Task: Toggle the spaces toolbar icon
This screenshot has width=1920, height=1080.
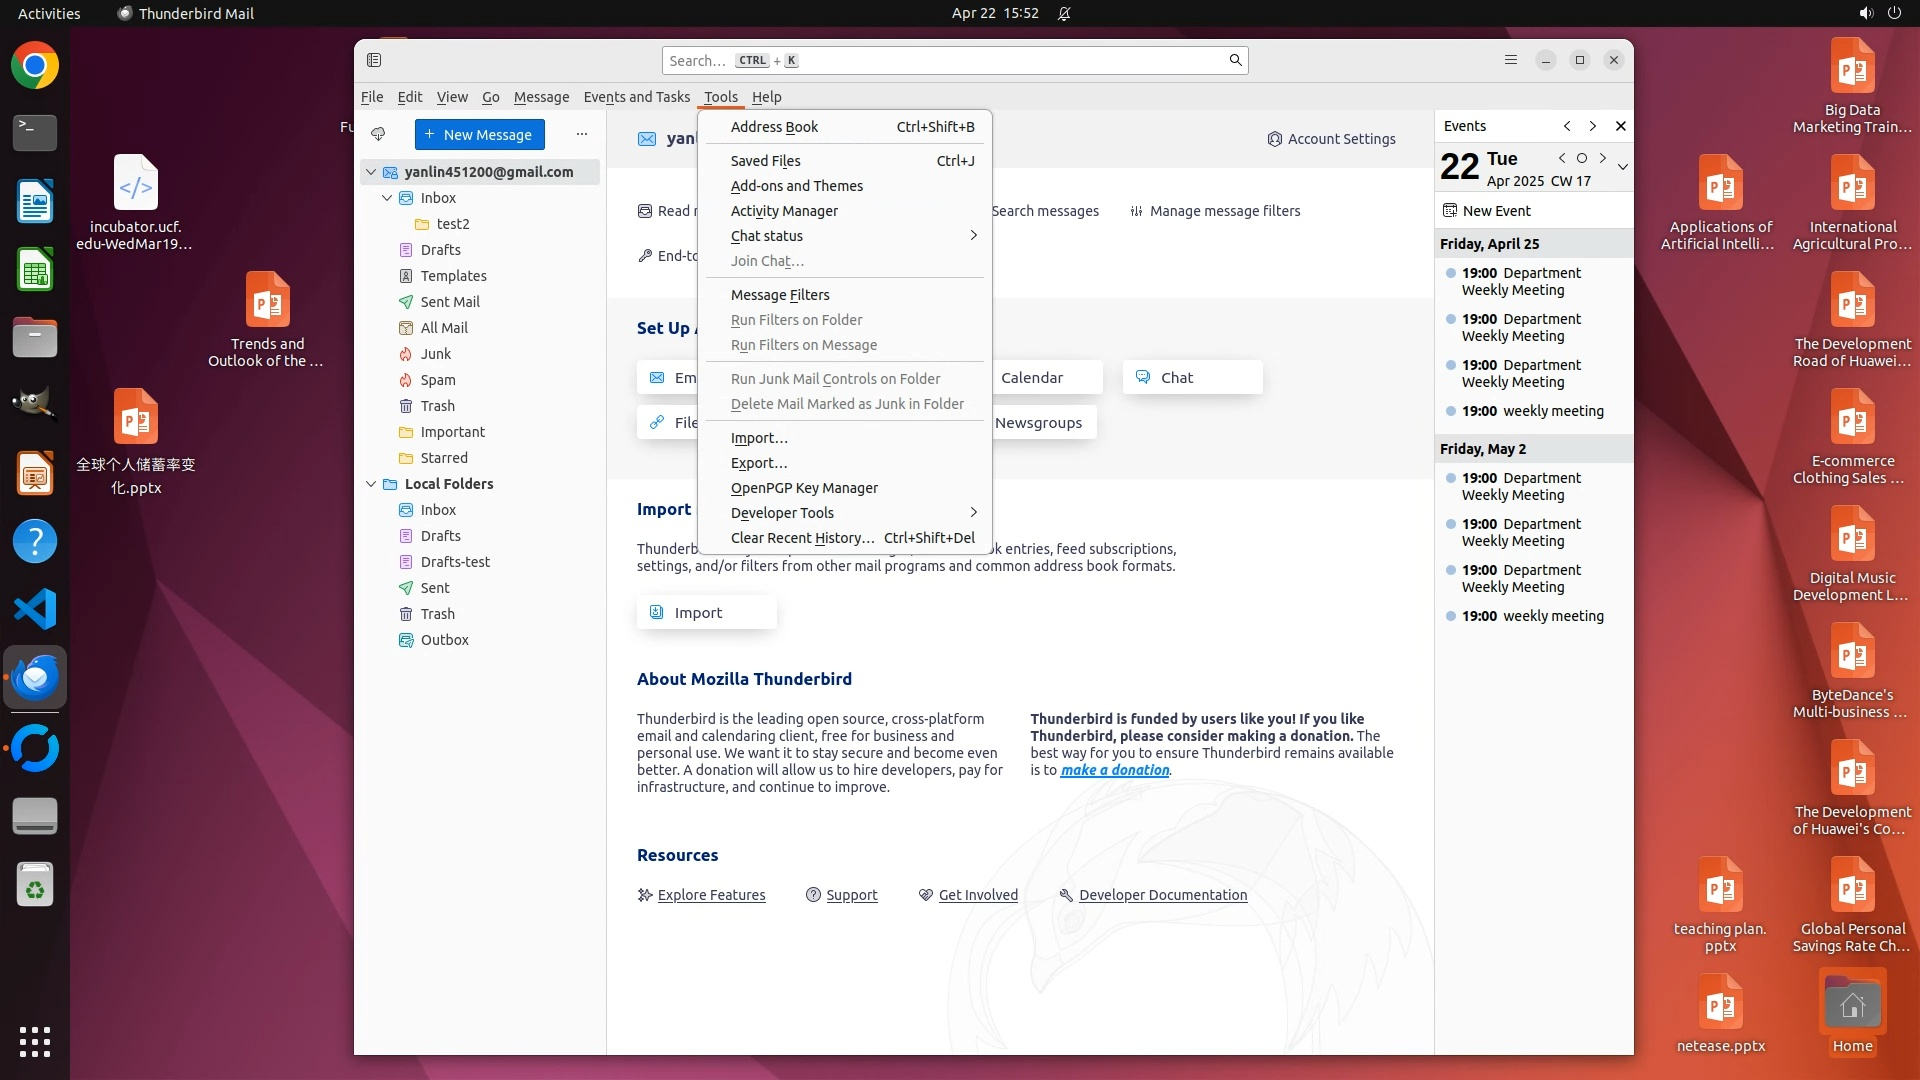Action: click(374, 60)
